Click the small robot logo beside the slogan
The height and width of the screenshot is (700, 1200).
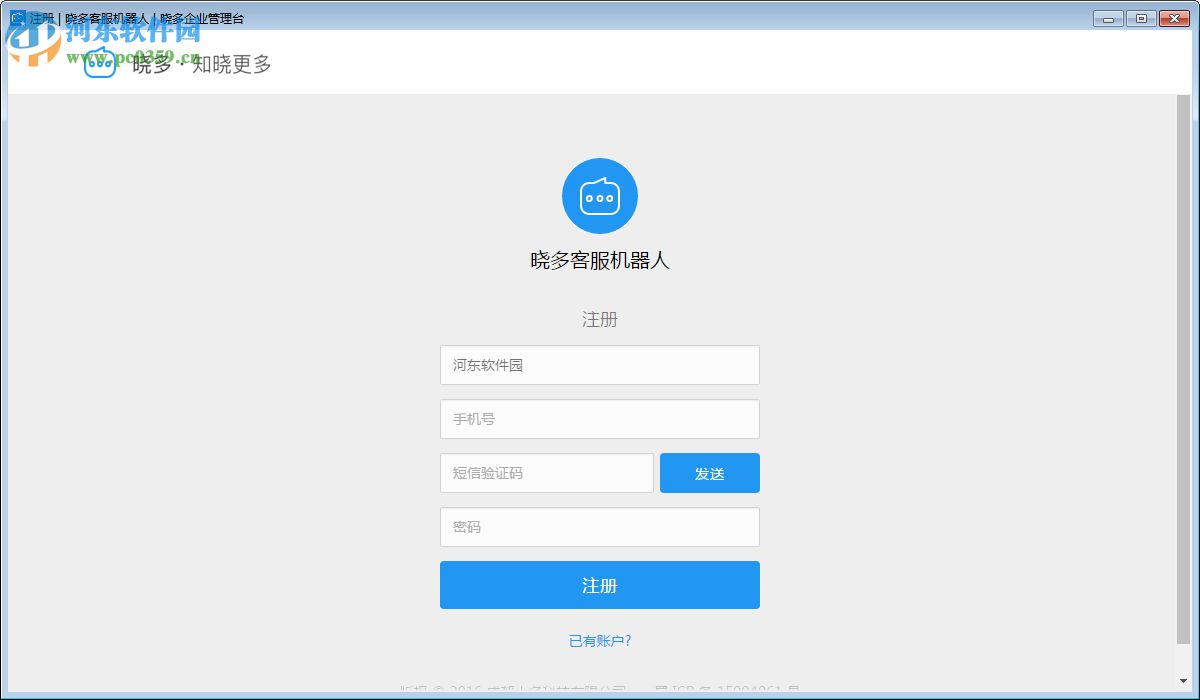point(99,62)
